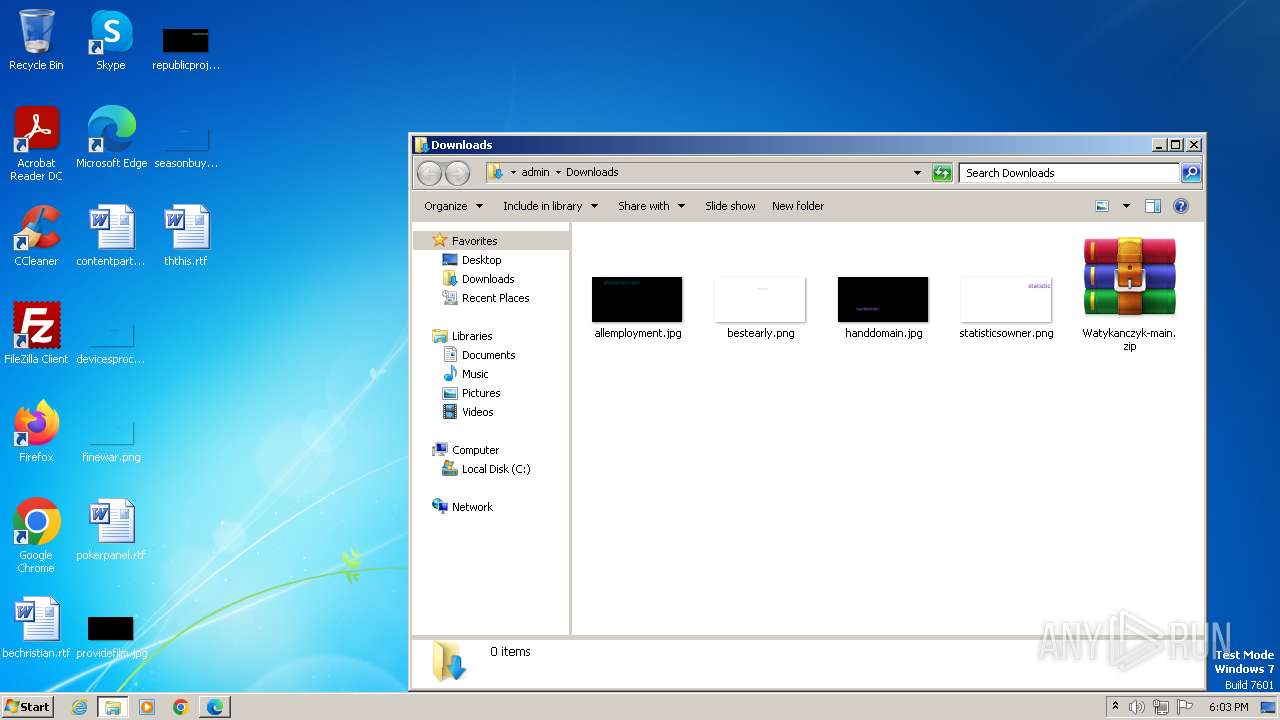Open FileZilla Client shortcut

(x=36, y=334)
